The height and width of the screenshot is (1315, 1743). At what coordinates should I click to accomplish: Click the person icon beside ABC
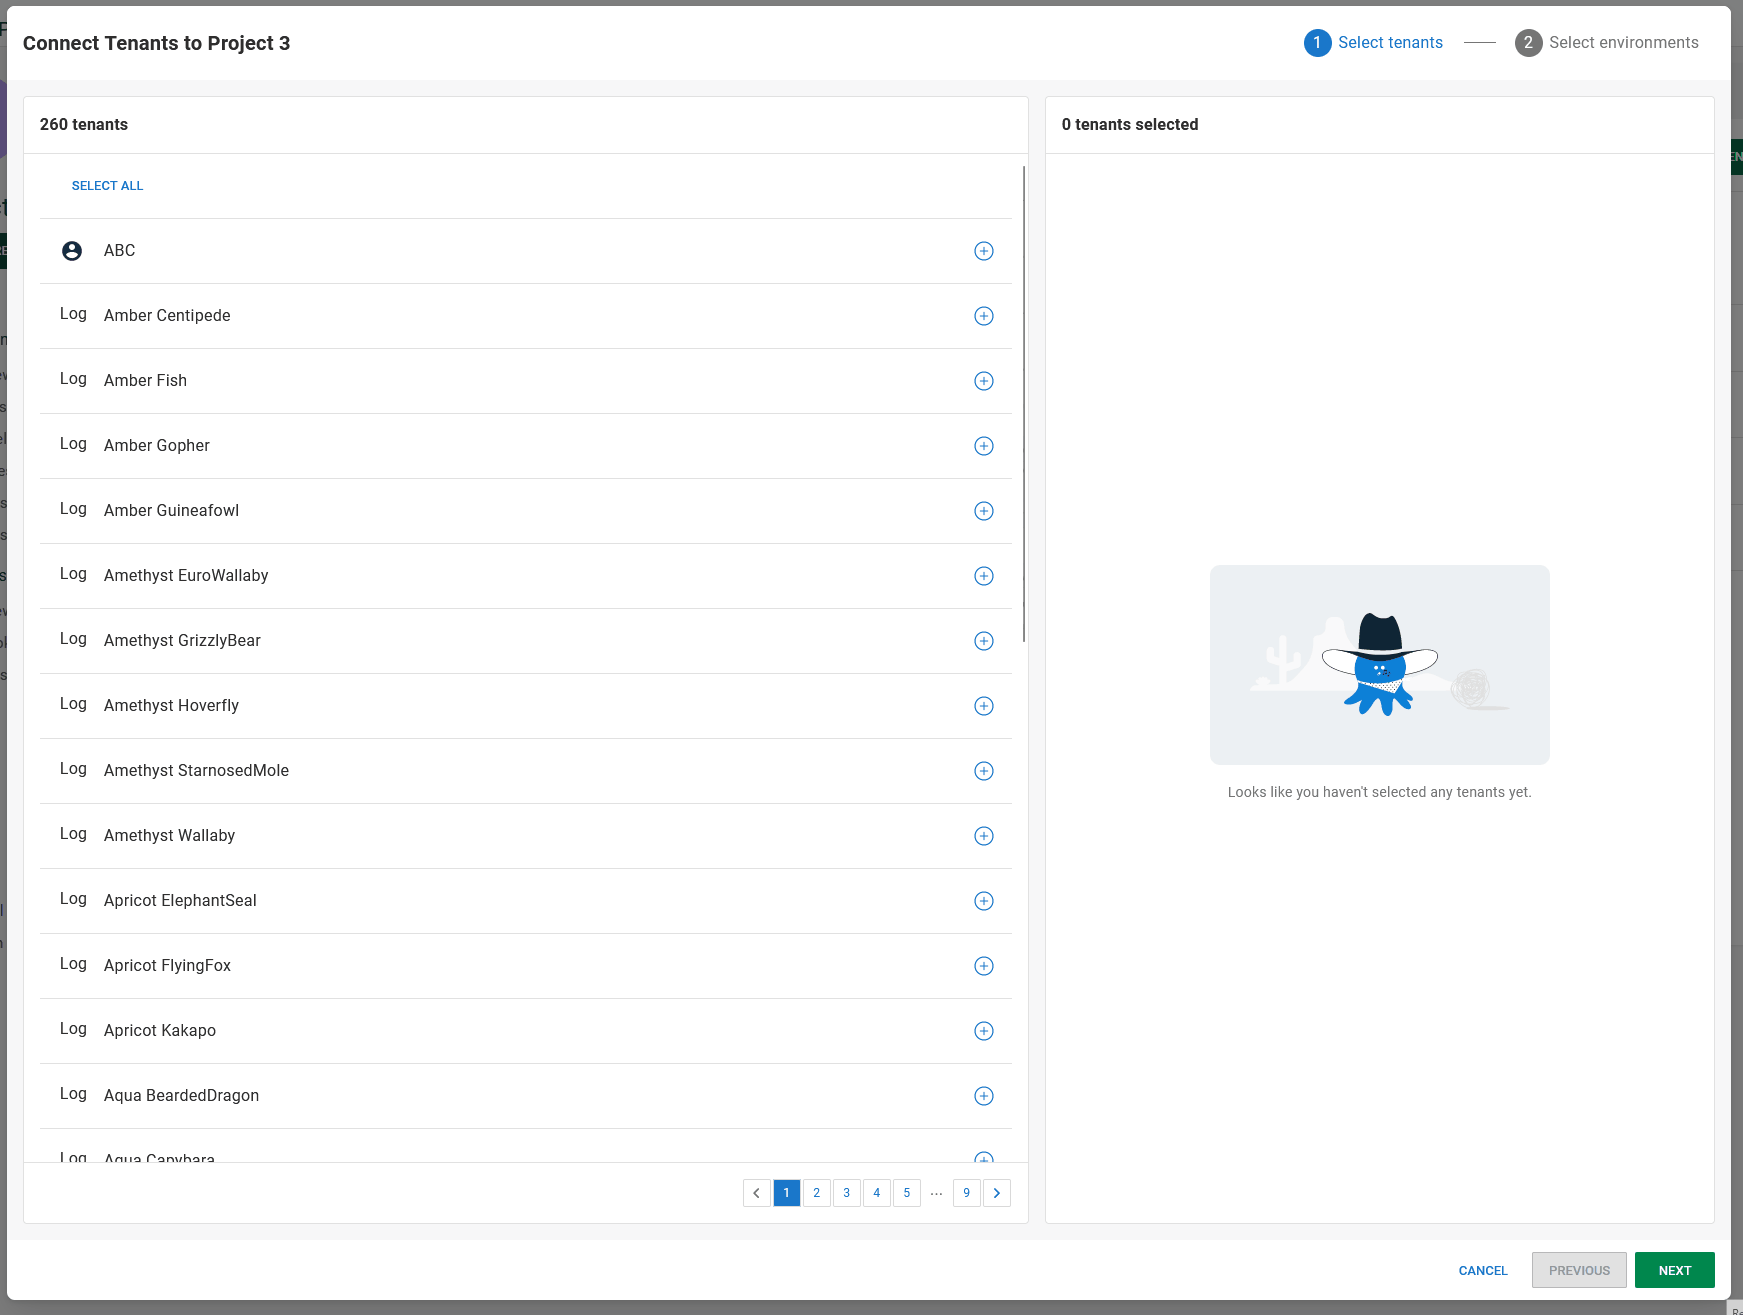71,251
